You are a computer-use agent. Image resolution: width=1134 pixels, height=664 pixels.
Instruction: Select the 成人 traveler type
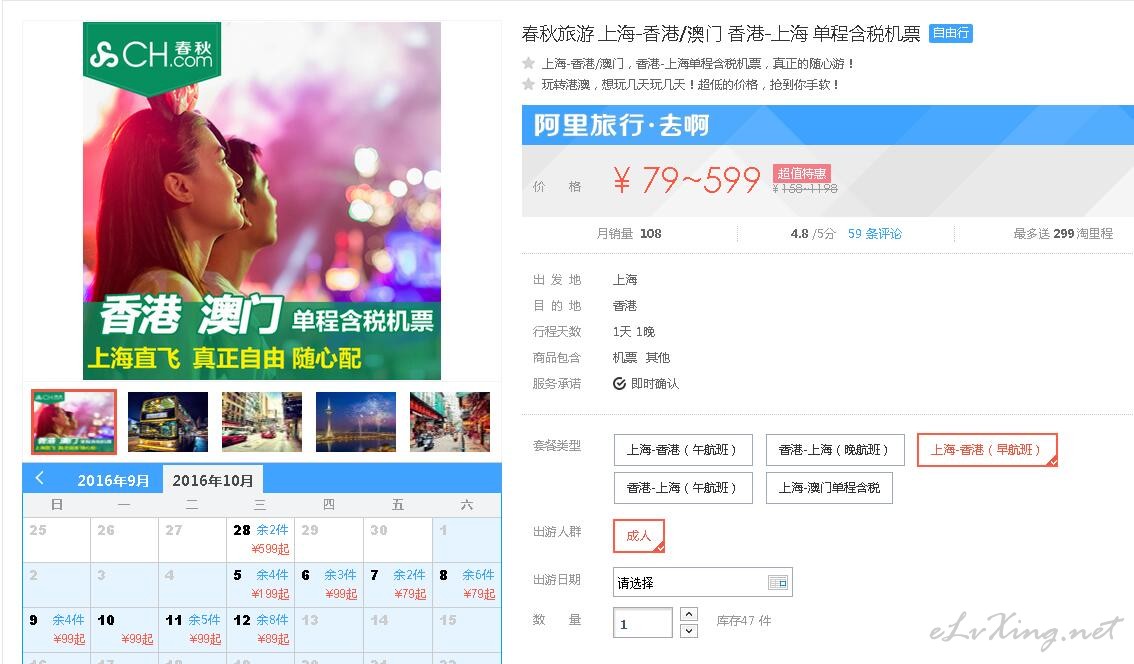[x=638, y=536]
